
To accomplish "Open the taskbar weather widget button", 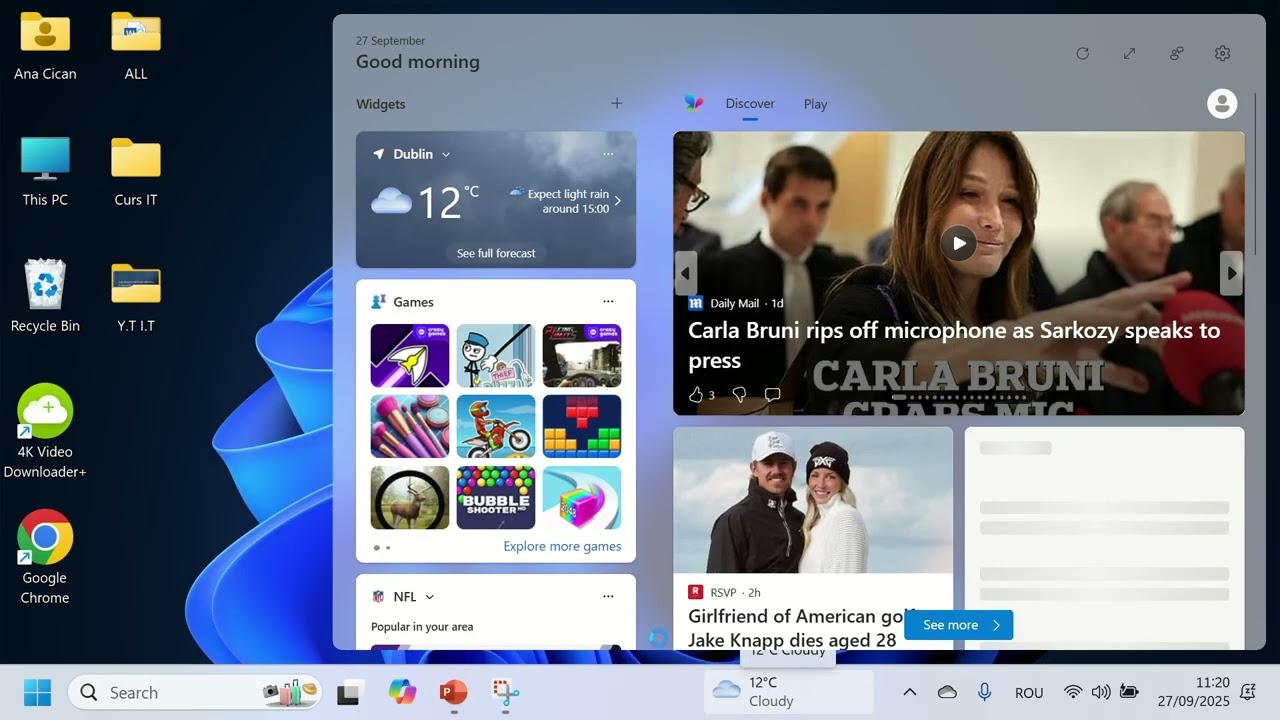I will pos(788,692).
